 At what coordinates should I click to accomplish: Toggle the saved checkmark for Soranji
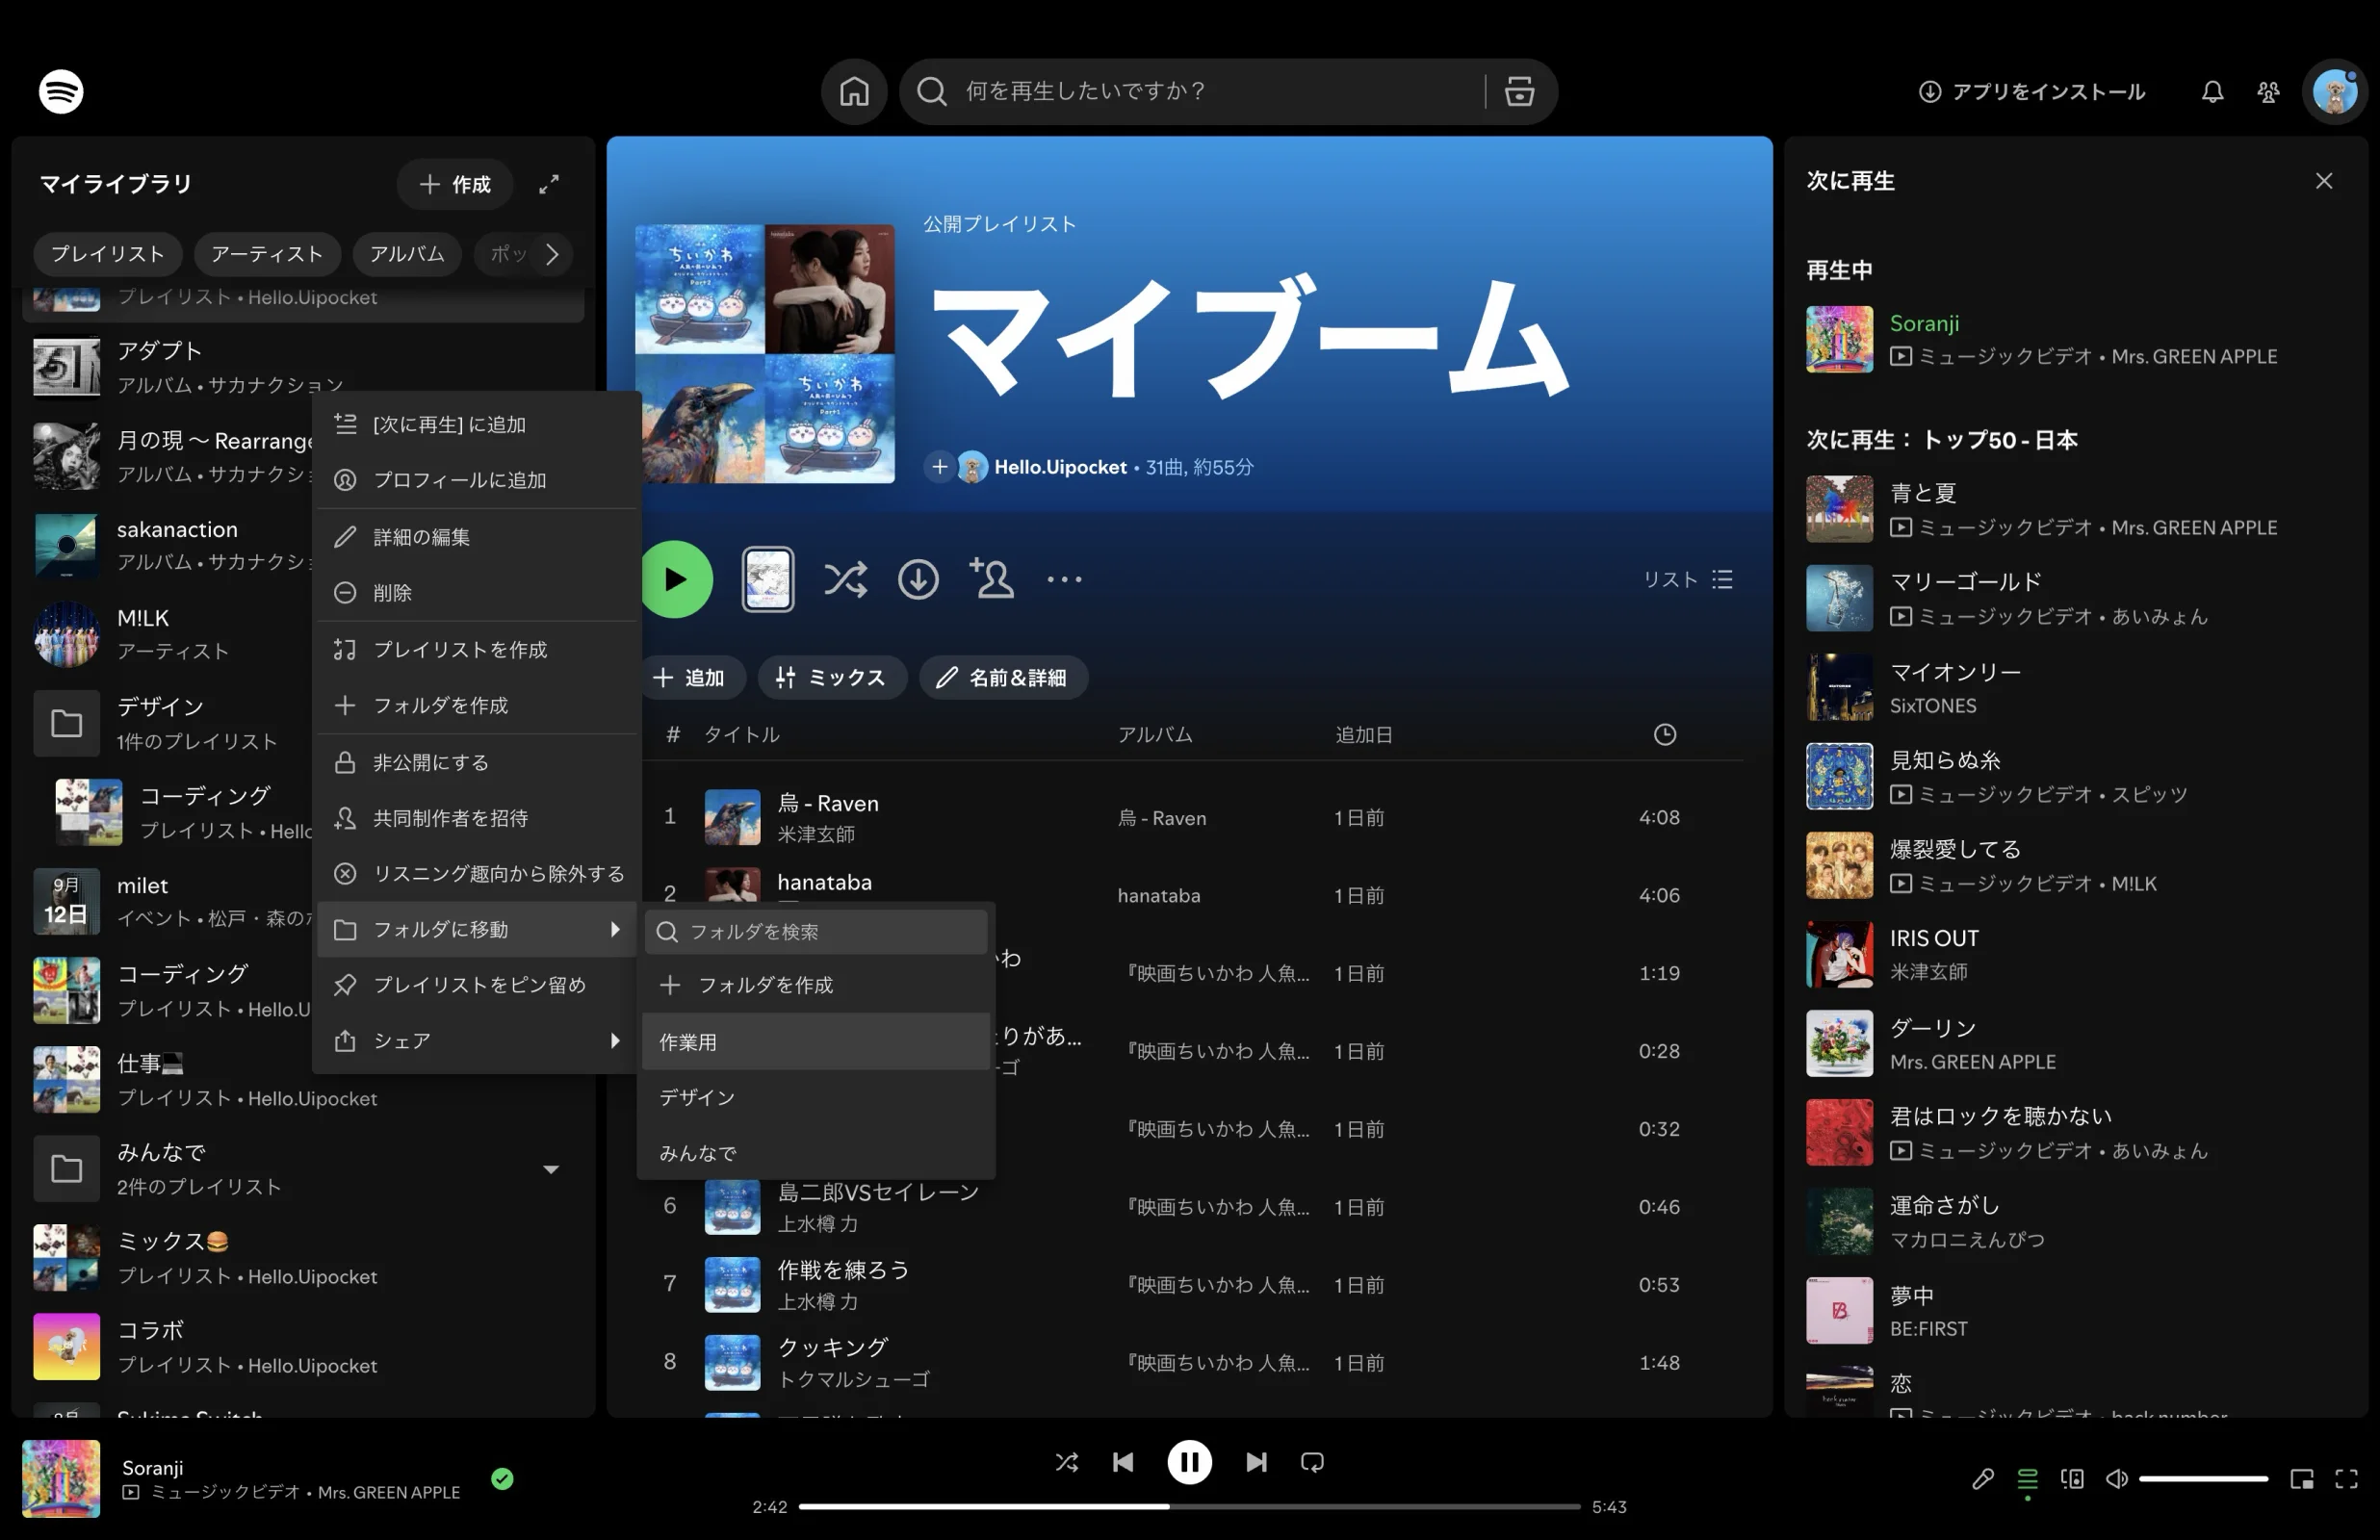tap(502, 1478)
